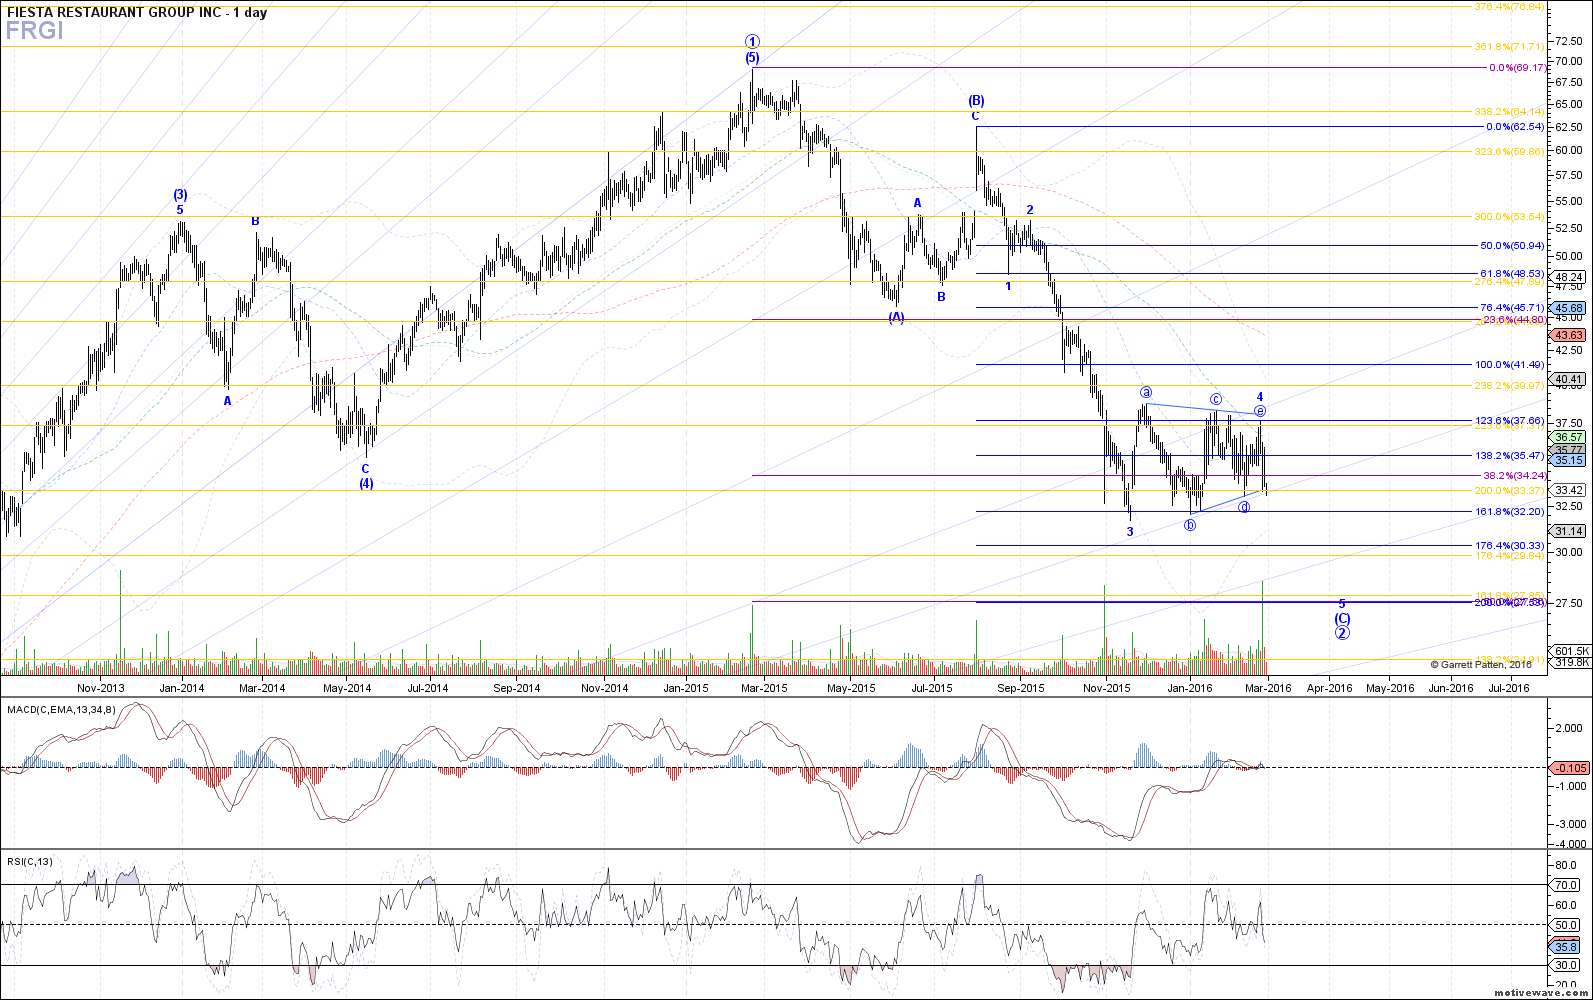Select the (3) wave label near Jan-2014
Viewport: 1593px width, 1000px height.
(x=180, y=195)
